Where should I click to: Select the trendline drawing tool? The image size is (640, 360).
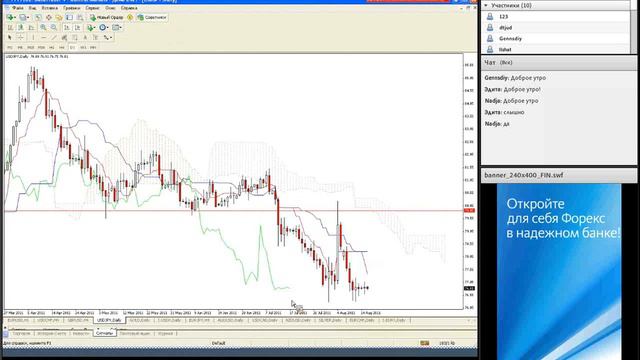click(53, 37)
